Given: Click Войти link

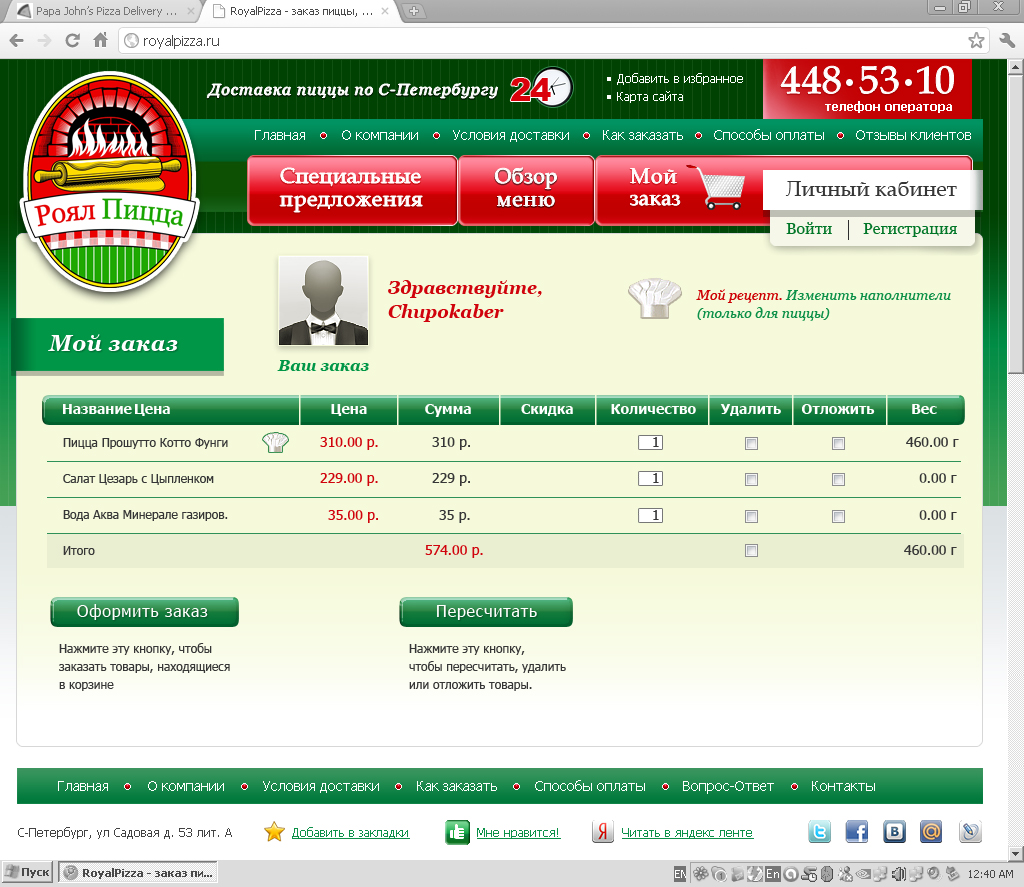Looking at the screenshot, I should (809, 229).
